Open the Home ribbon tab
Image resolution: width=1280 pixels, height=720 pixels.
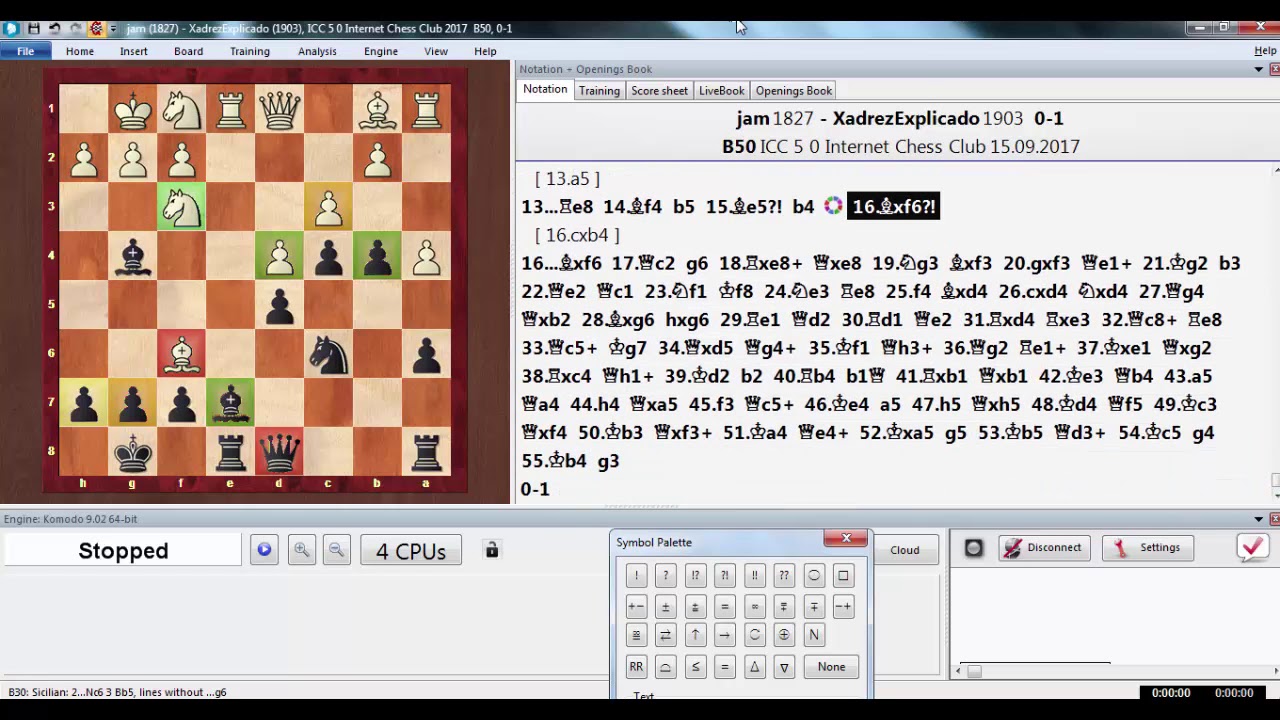80,51
